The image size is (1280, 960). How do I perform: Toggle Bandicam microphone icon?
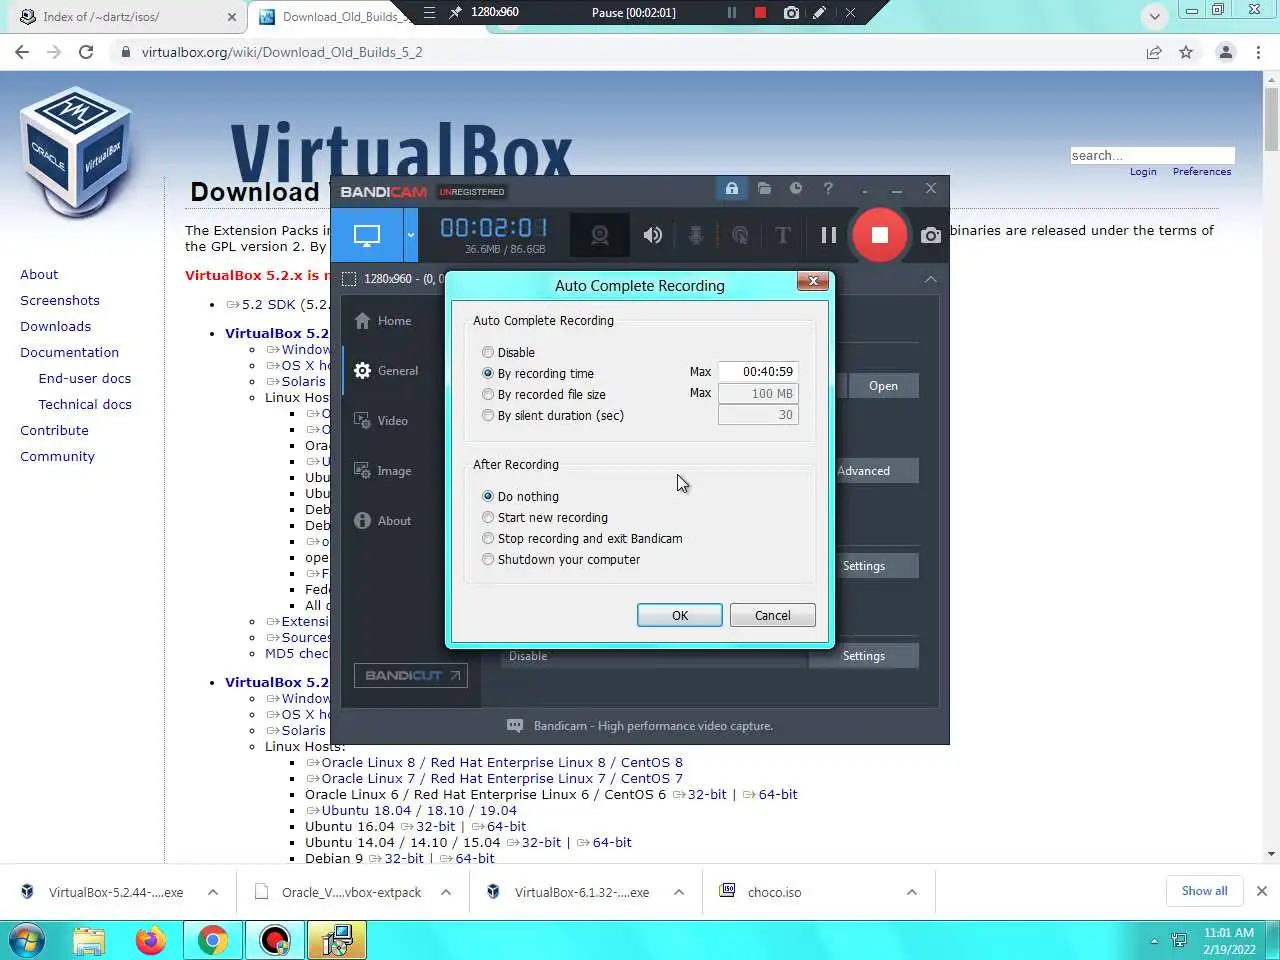tap(696, 235)
